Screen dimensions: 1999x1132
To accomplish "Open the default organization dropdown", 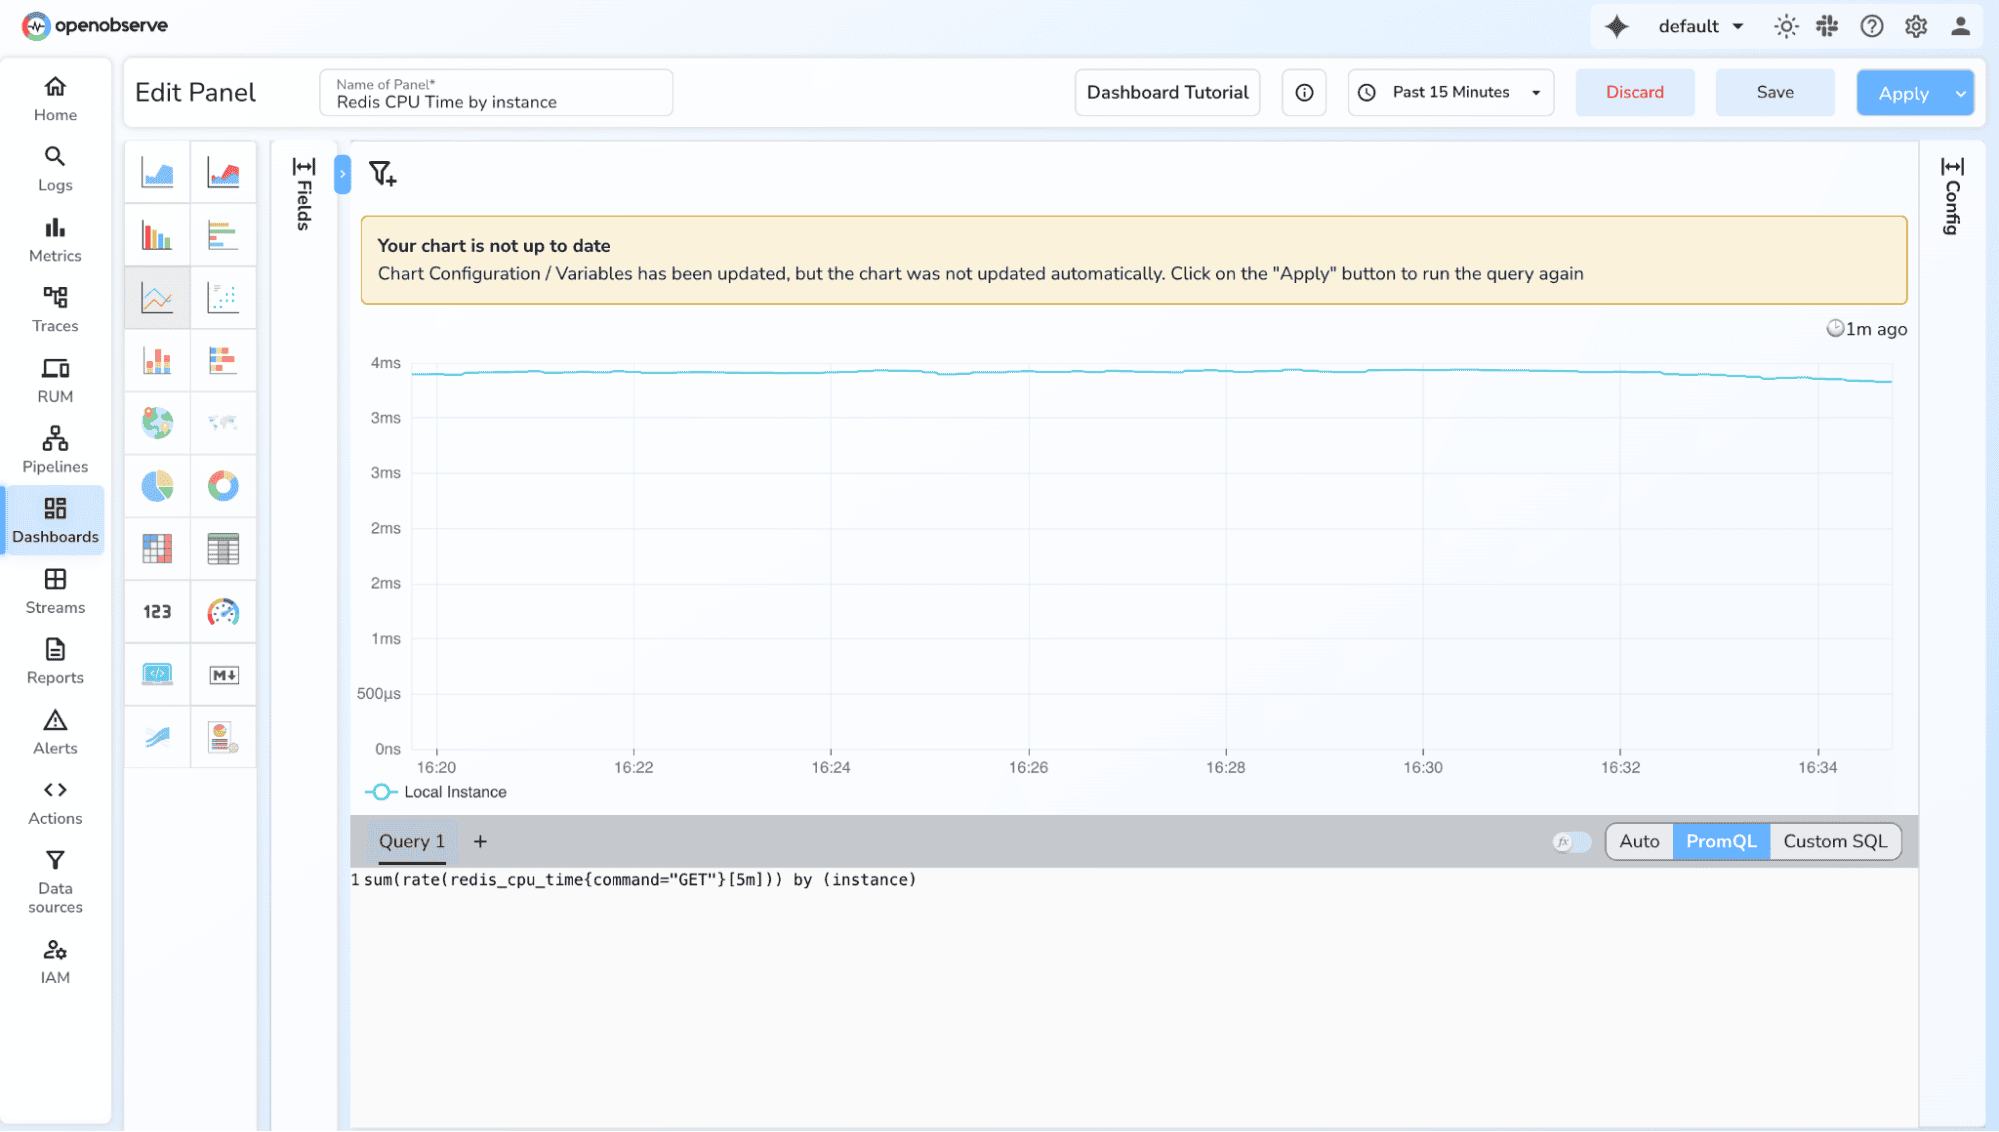I will [x=1700, y=27].
